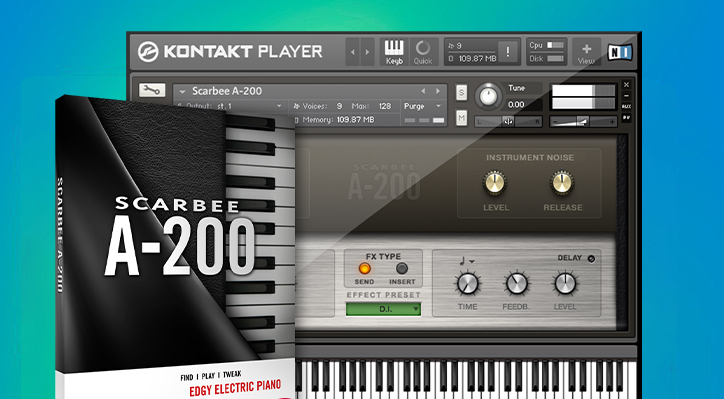The height and width of the screenshot is (399, 724).
Task: Click the EFFECT PRESET label
Action: 383,295
